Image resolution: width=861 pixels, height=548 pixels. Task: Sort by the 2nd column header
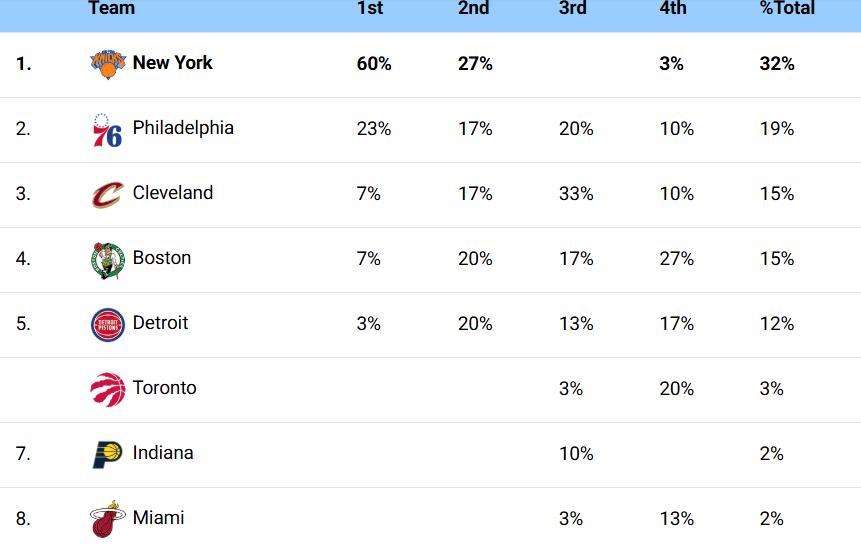(473, 8)
